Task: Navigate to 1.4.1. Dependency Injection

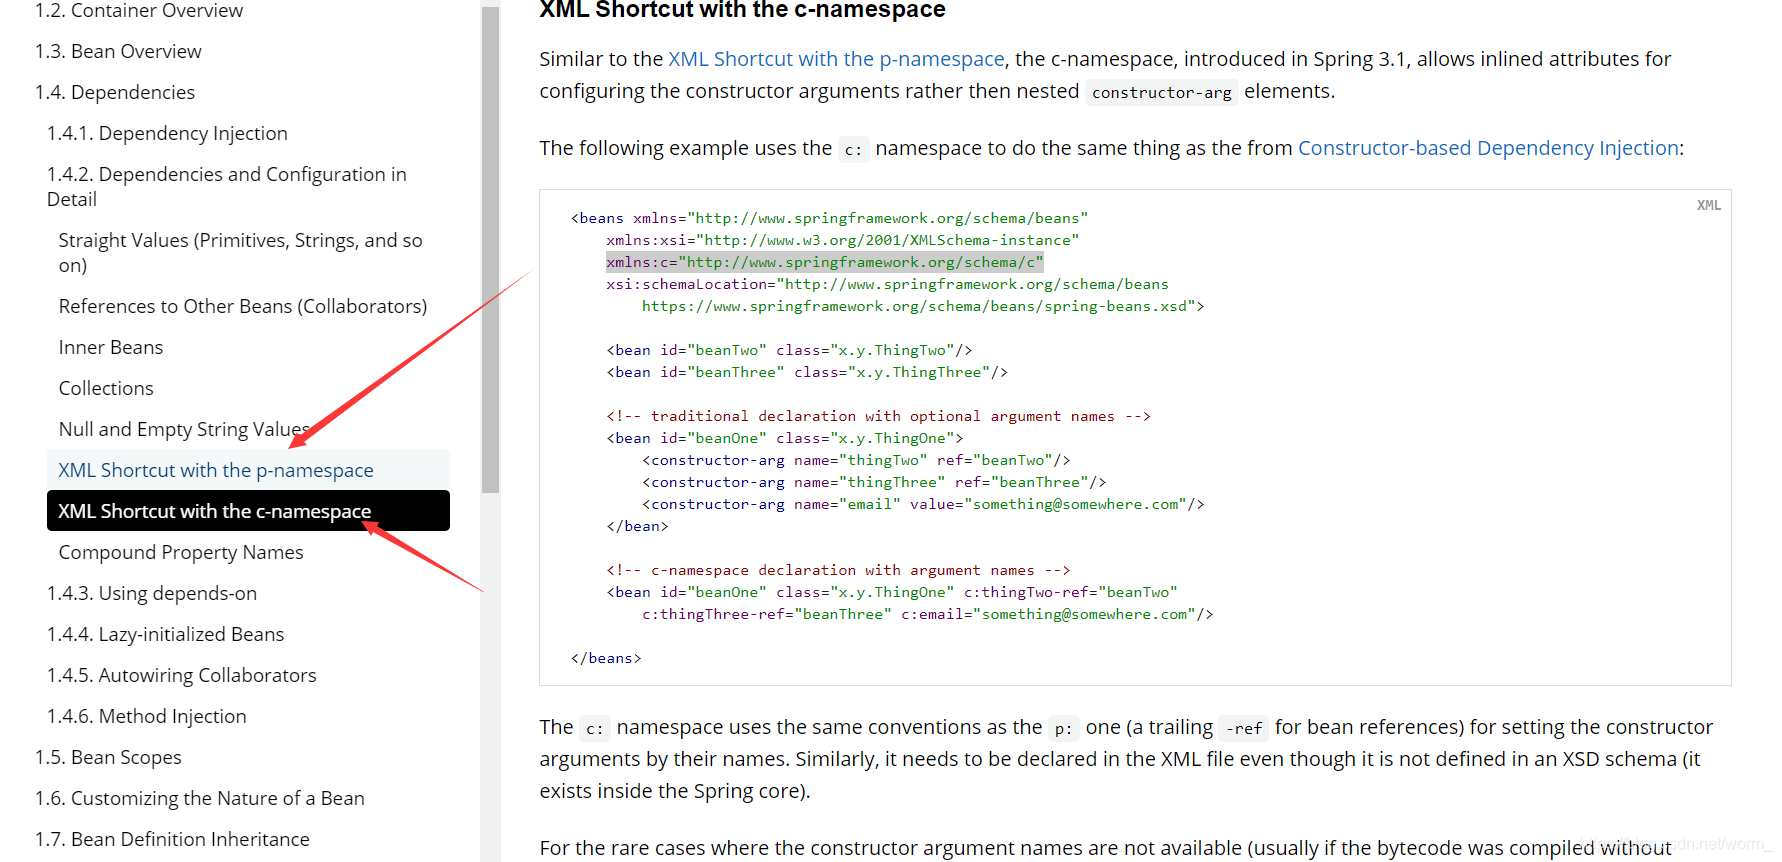Action: [x=167, y=133]
